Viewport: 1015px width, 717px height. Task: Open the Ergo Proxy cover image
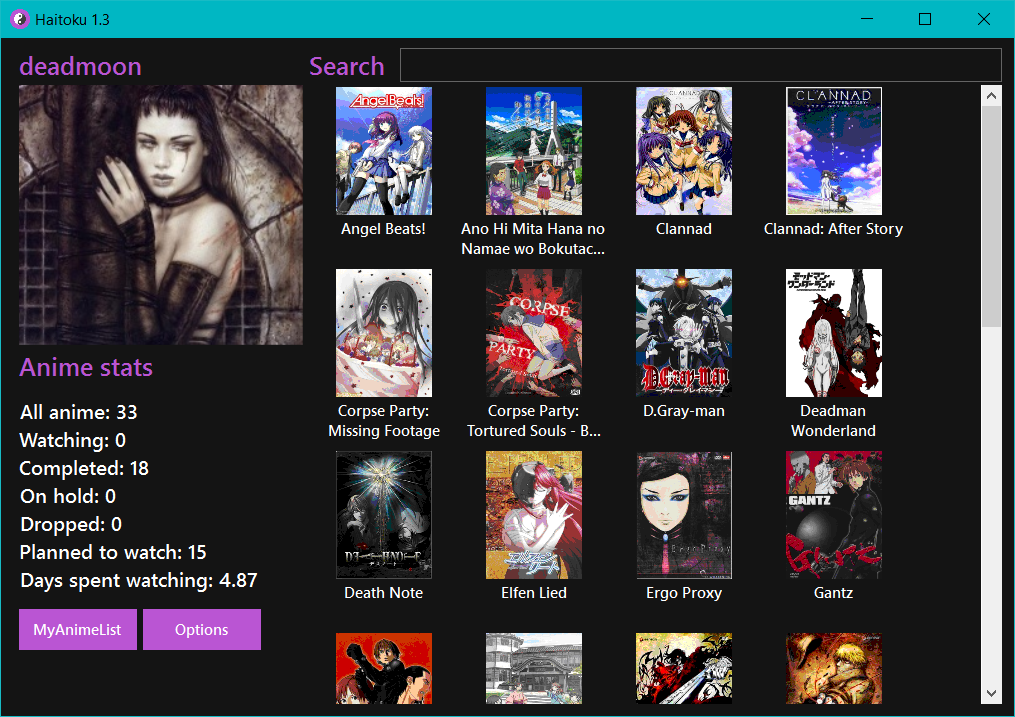[684, 514]
